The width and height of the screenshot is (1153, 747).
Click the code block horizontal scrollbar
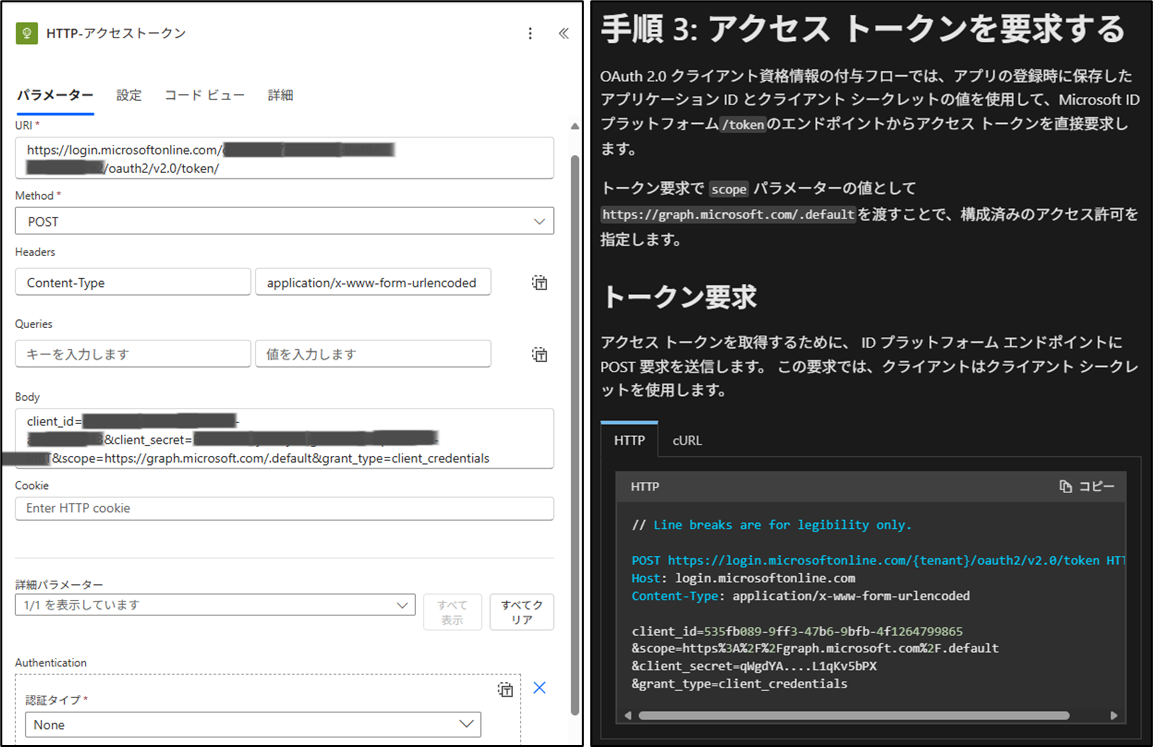854,715
